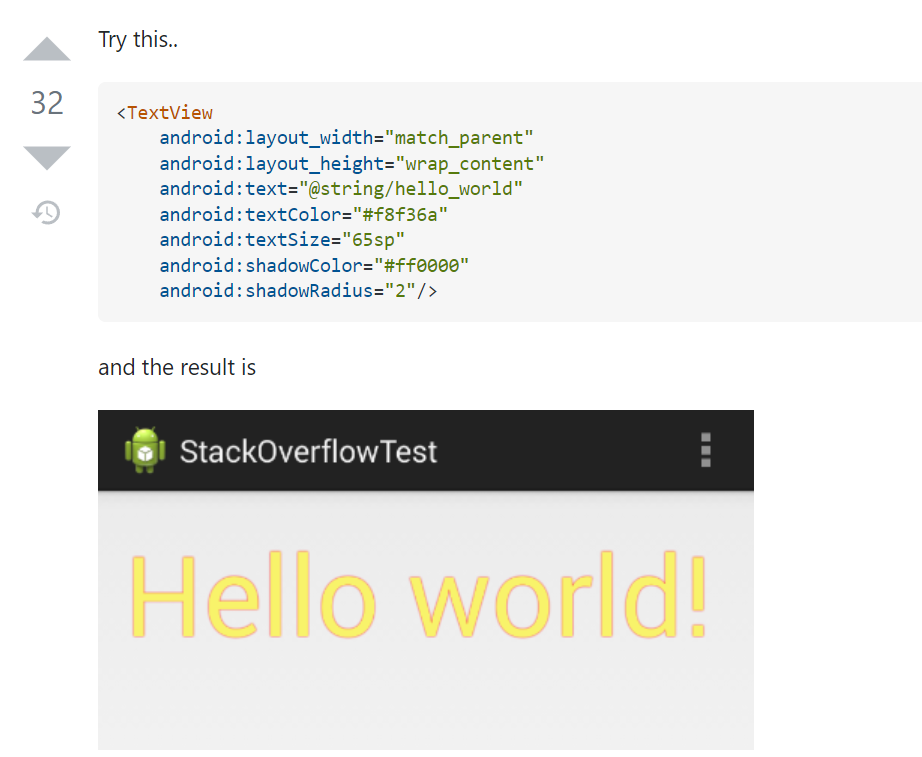Toggle the vote count display showing 32
This screenshot has width=922, height=757.
click(45, 103)
